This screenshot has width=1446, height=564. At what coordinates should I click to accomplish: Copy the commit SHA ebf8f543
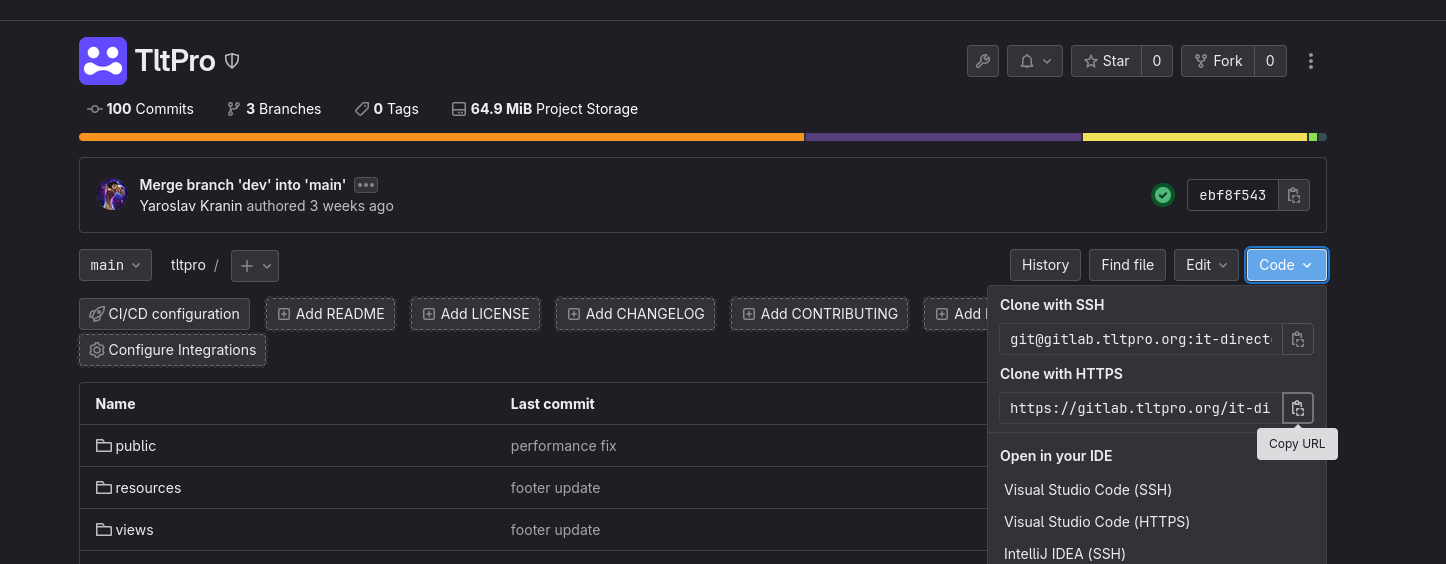[1293, 195]
